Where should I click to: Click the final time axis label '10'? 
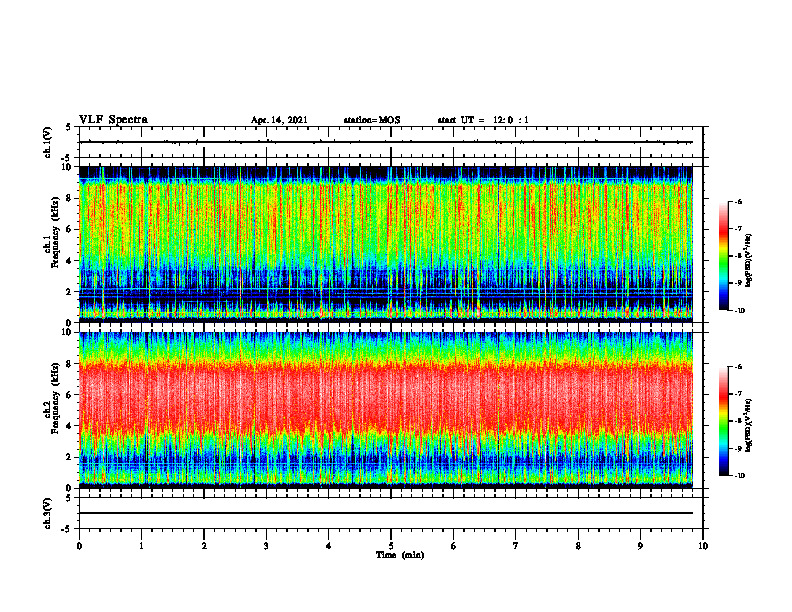point(703,546)
